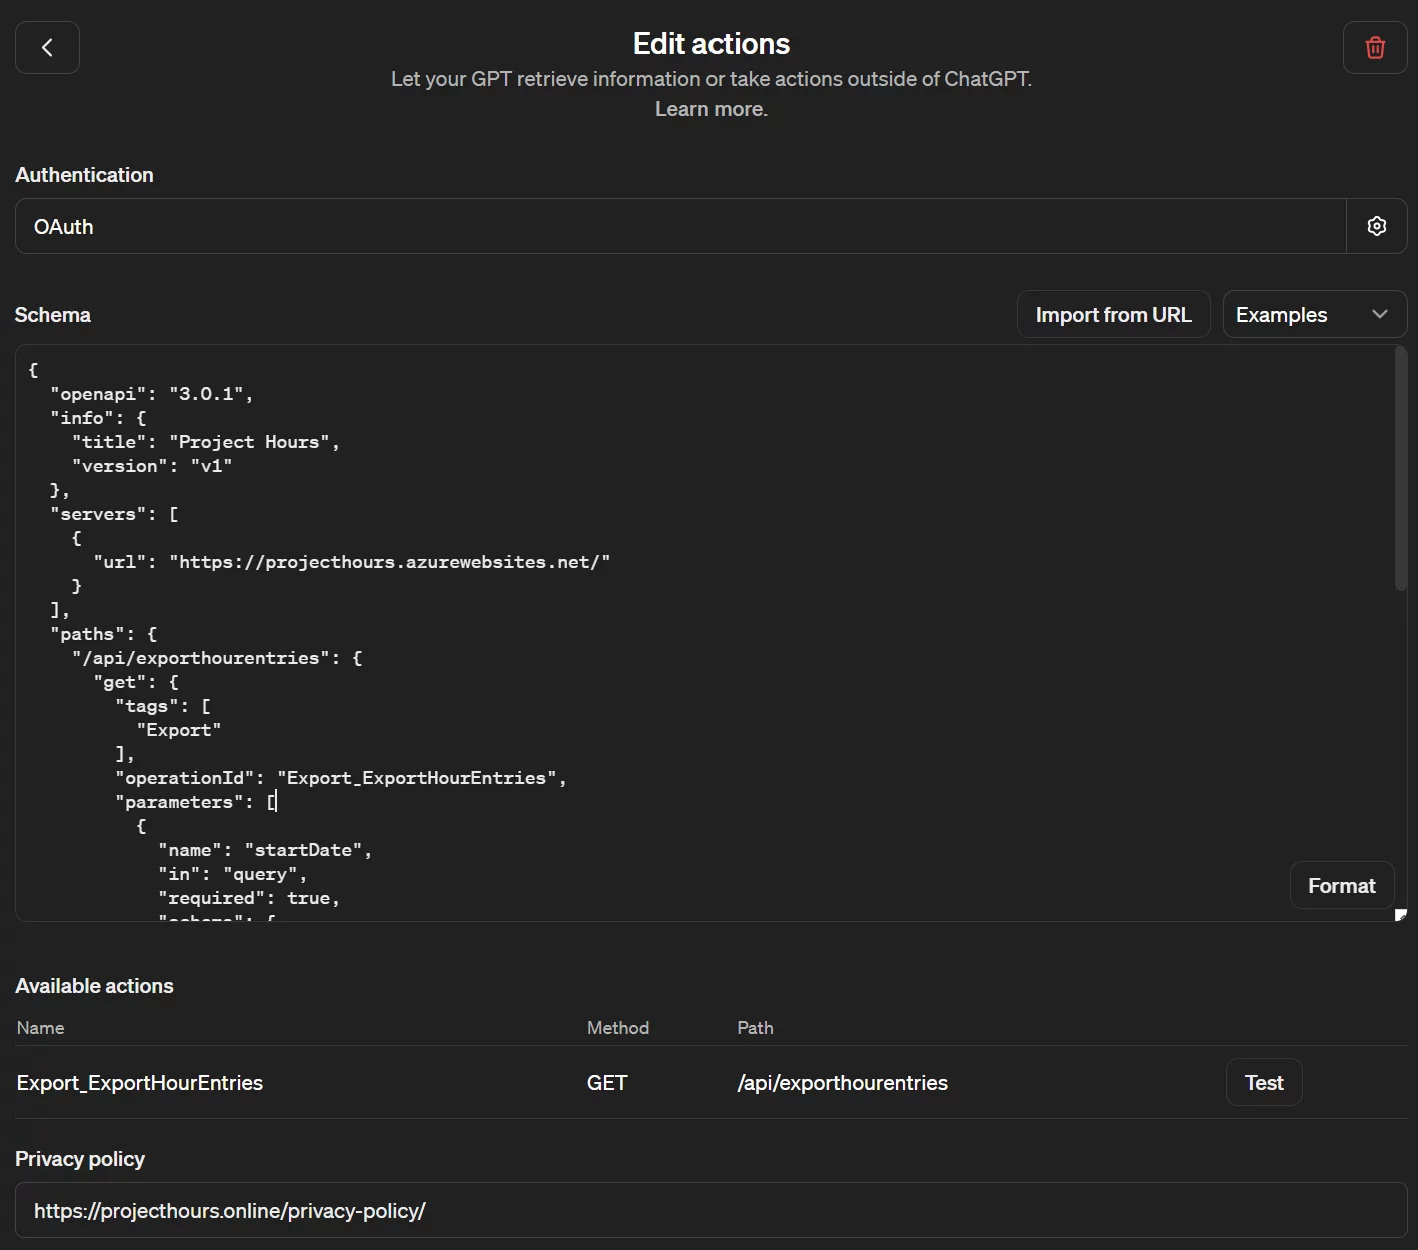Viewport: 1418px width, 1250px height.
Task: Click the OAuth authentication field
Action: [680, 226]
